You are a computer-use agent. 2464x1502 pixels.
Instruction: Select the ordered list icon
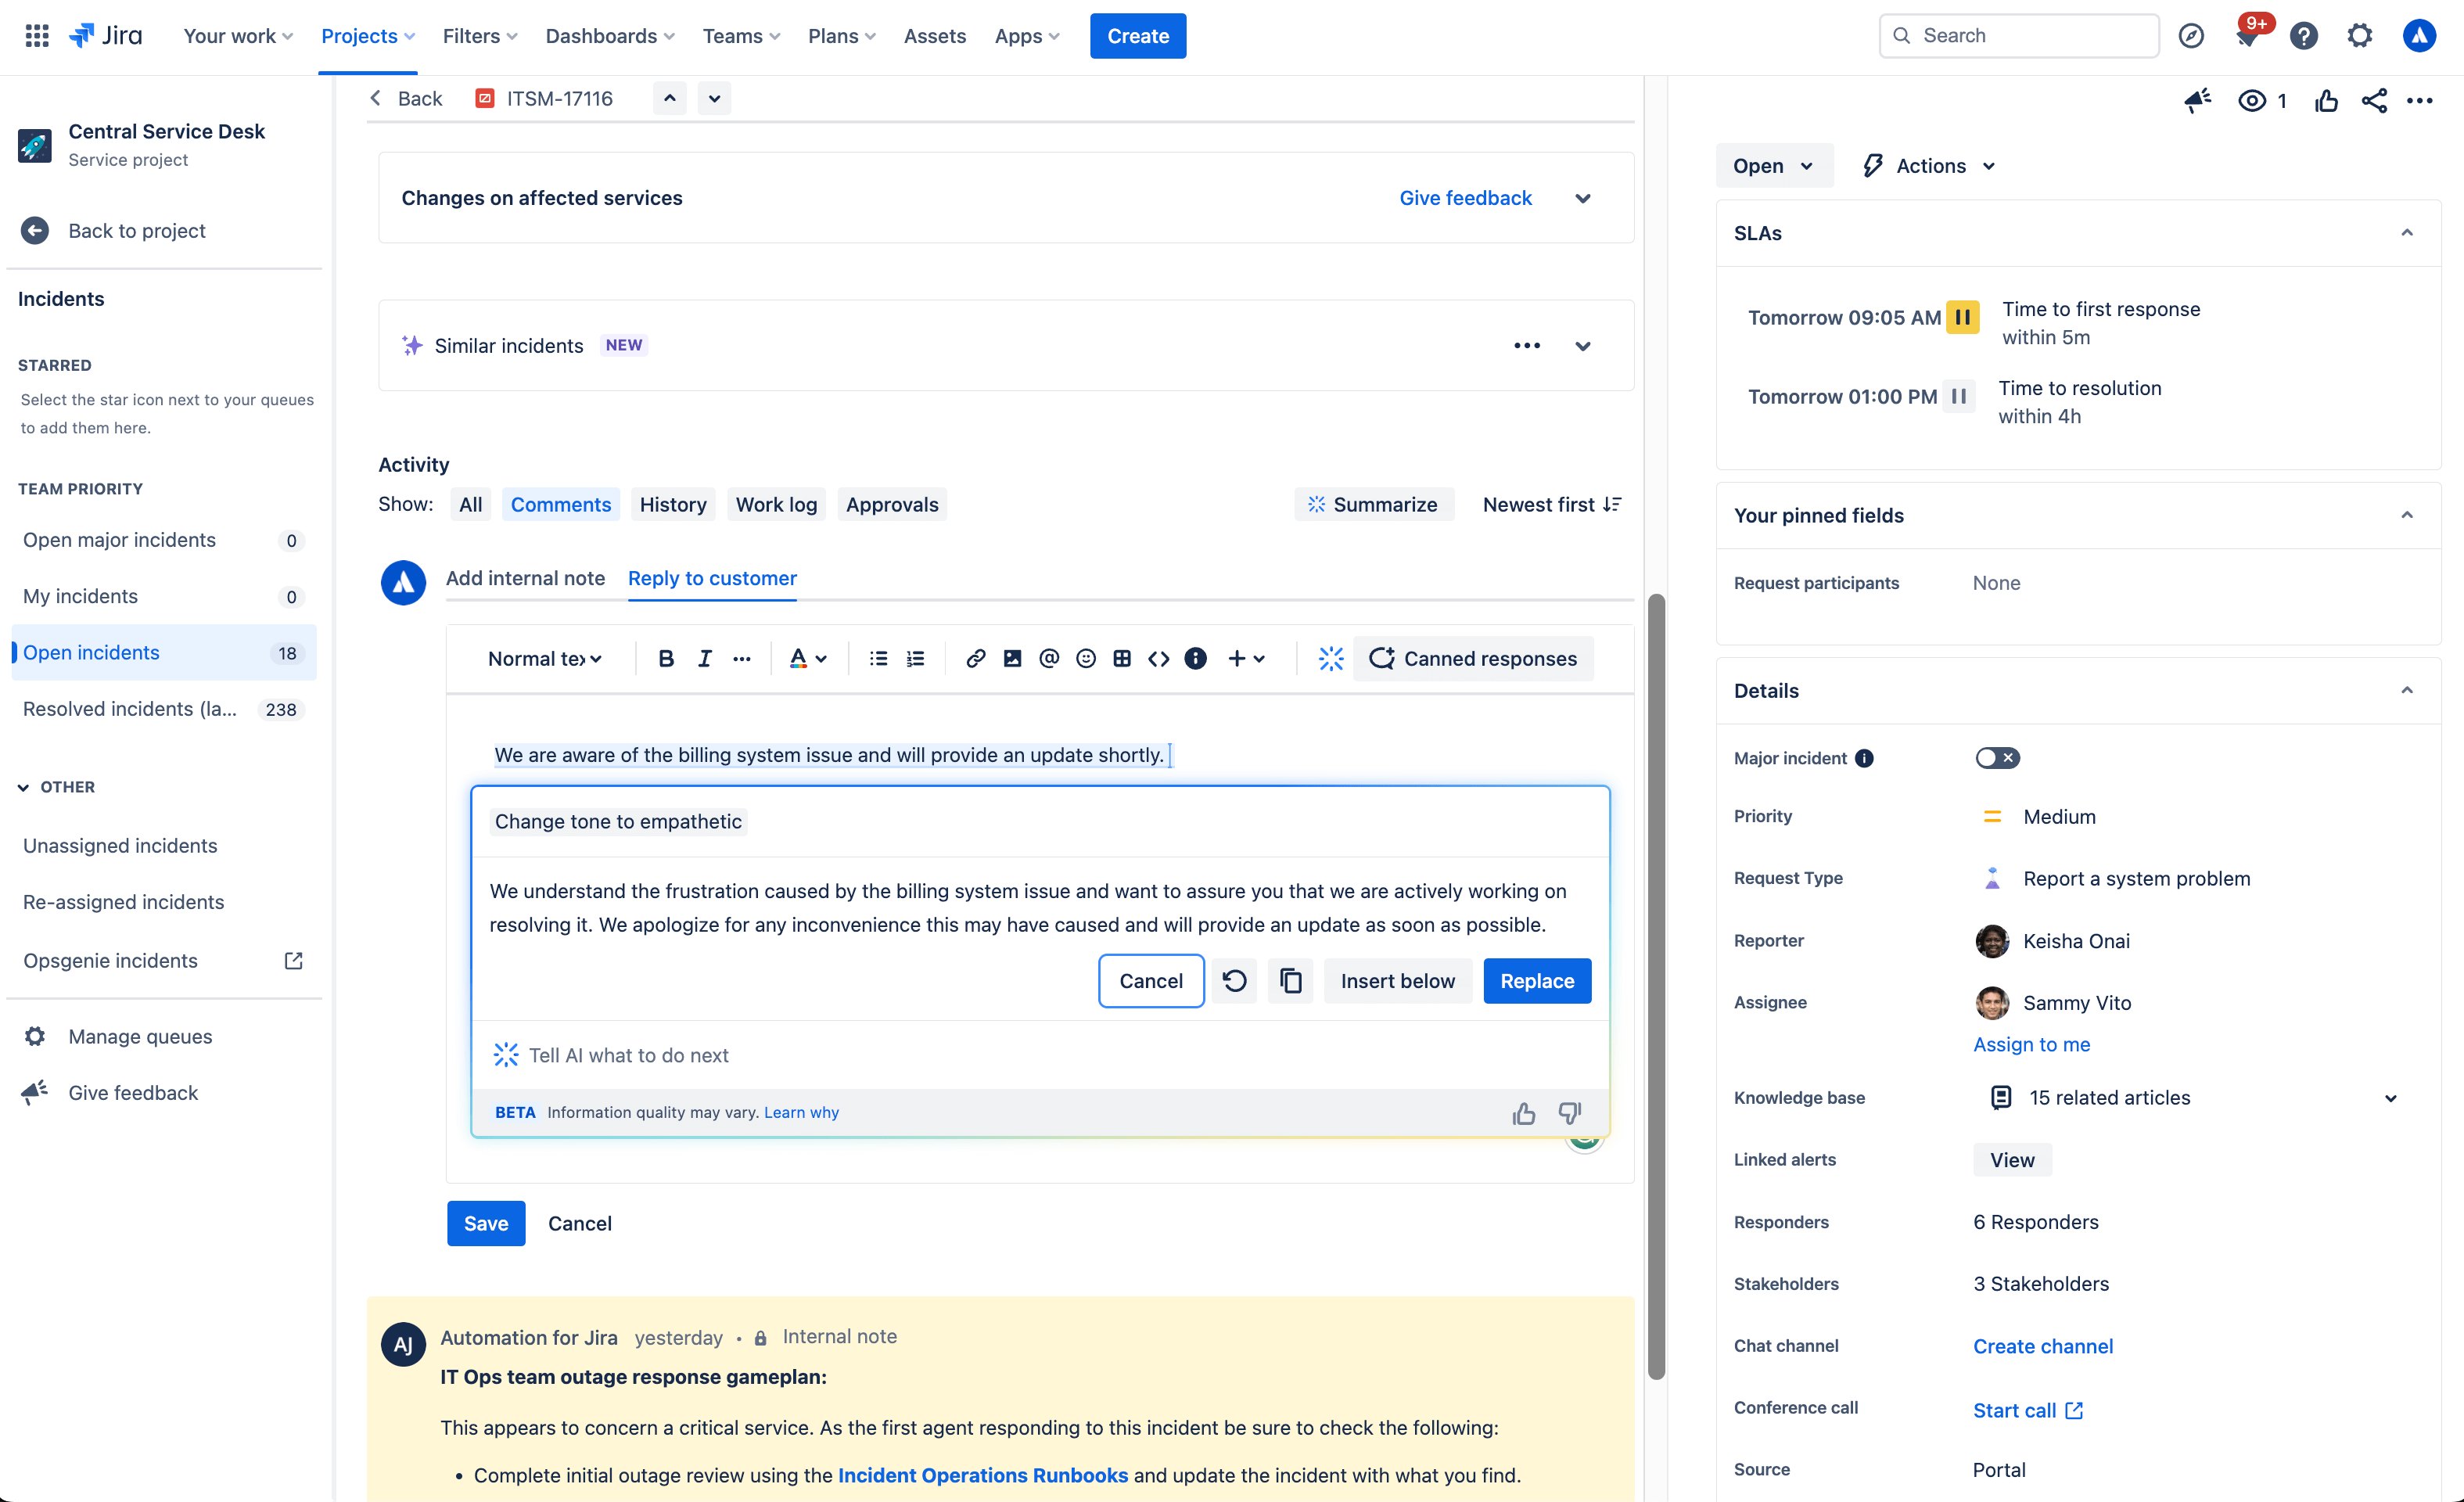[915, 657]
